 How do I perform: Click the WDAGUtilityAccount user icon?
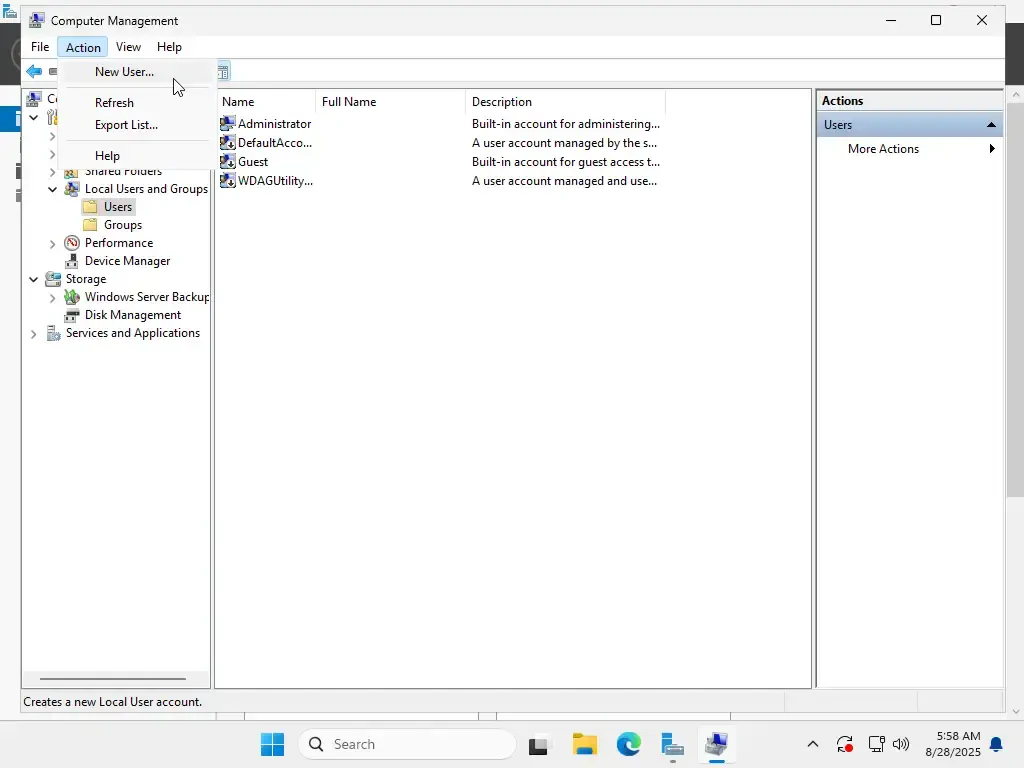point(227,180)
